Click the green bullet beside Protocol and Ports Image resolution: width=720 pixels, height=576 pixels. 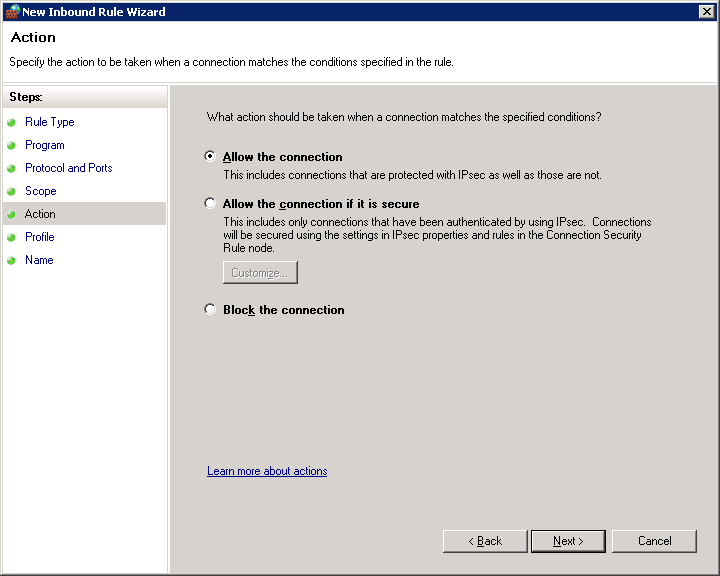tap(11, 168)
